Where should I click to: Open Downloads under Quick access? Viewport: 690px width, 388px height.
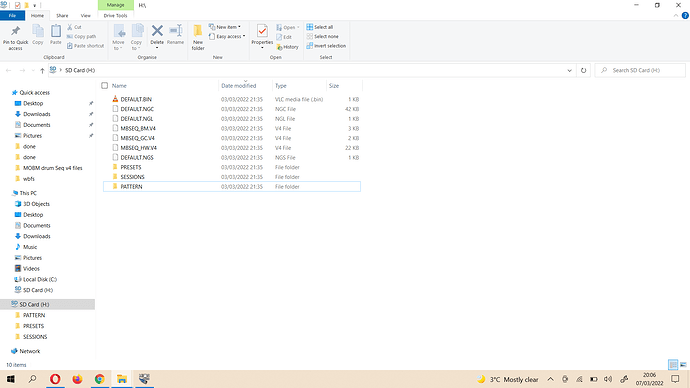pos(37,114)
